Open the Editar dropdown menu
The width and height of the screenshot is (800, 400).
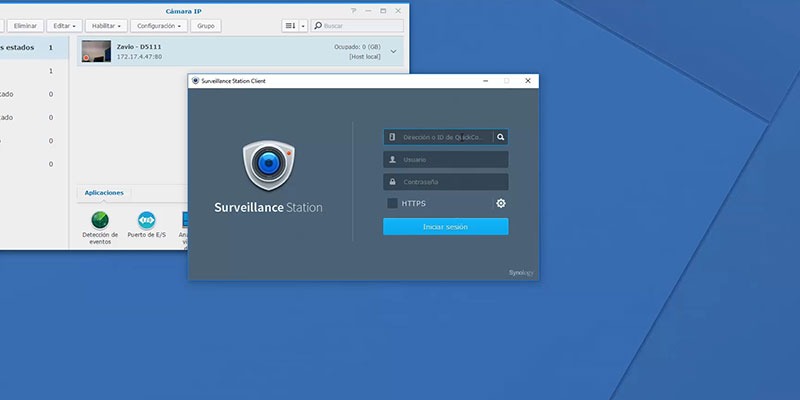[64, 26]
